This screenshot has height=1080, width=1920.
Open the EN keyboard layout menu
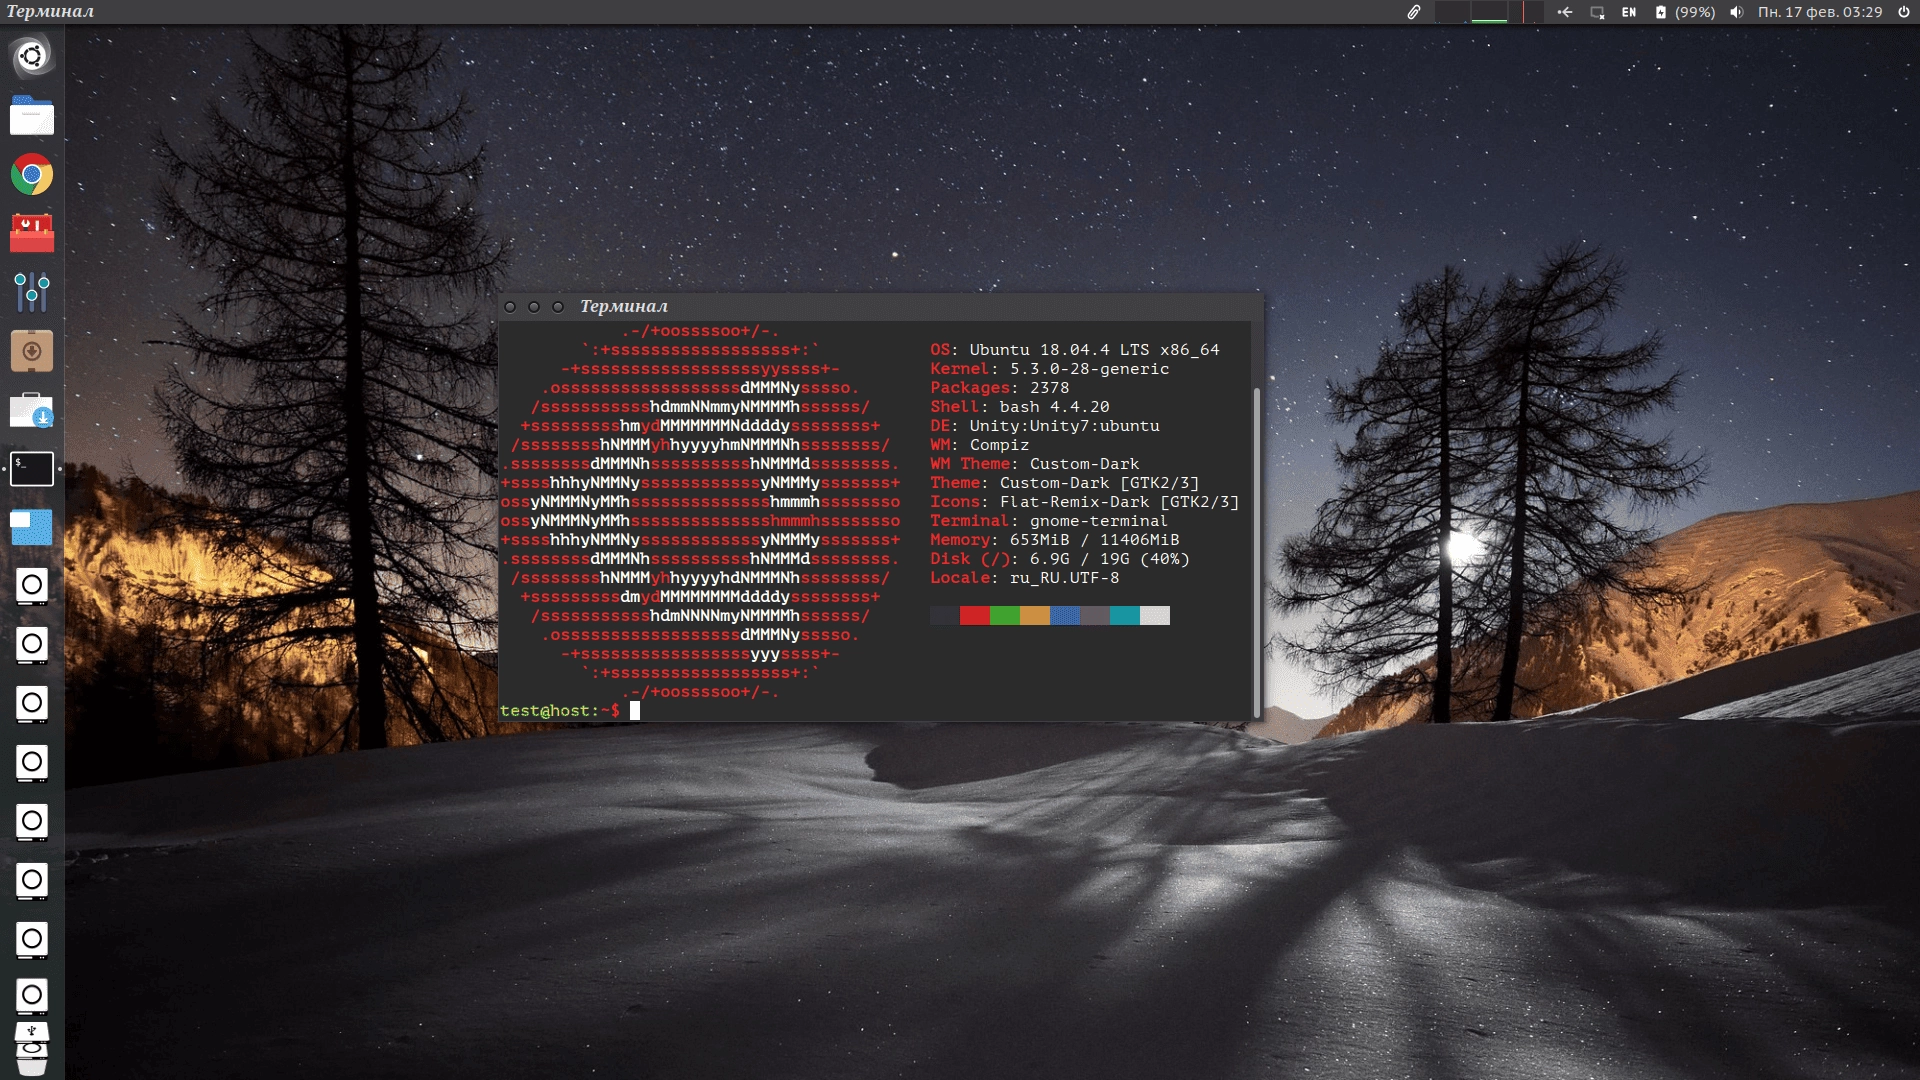pyautogui.click(x=1629, y=12)
